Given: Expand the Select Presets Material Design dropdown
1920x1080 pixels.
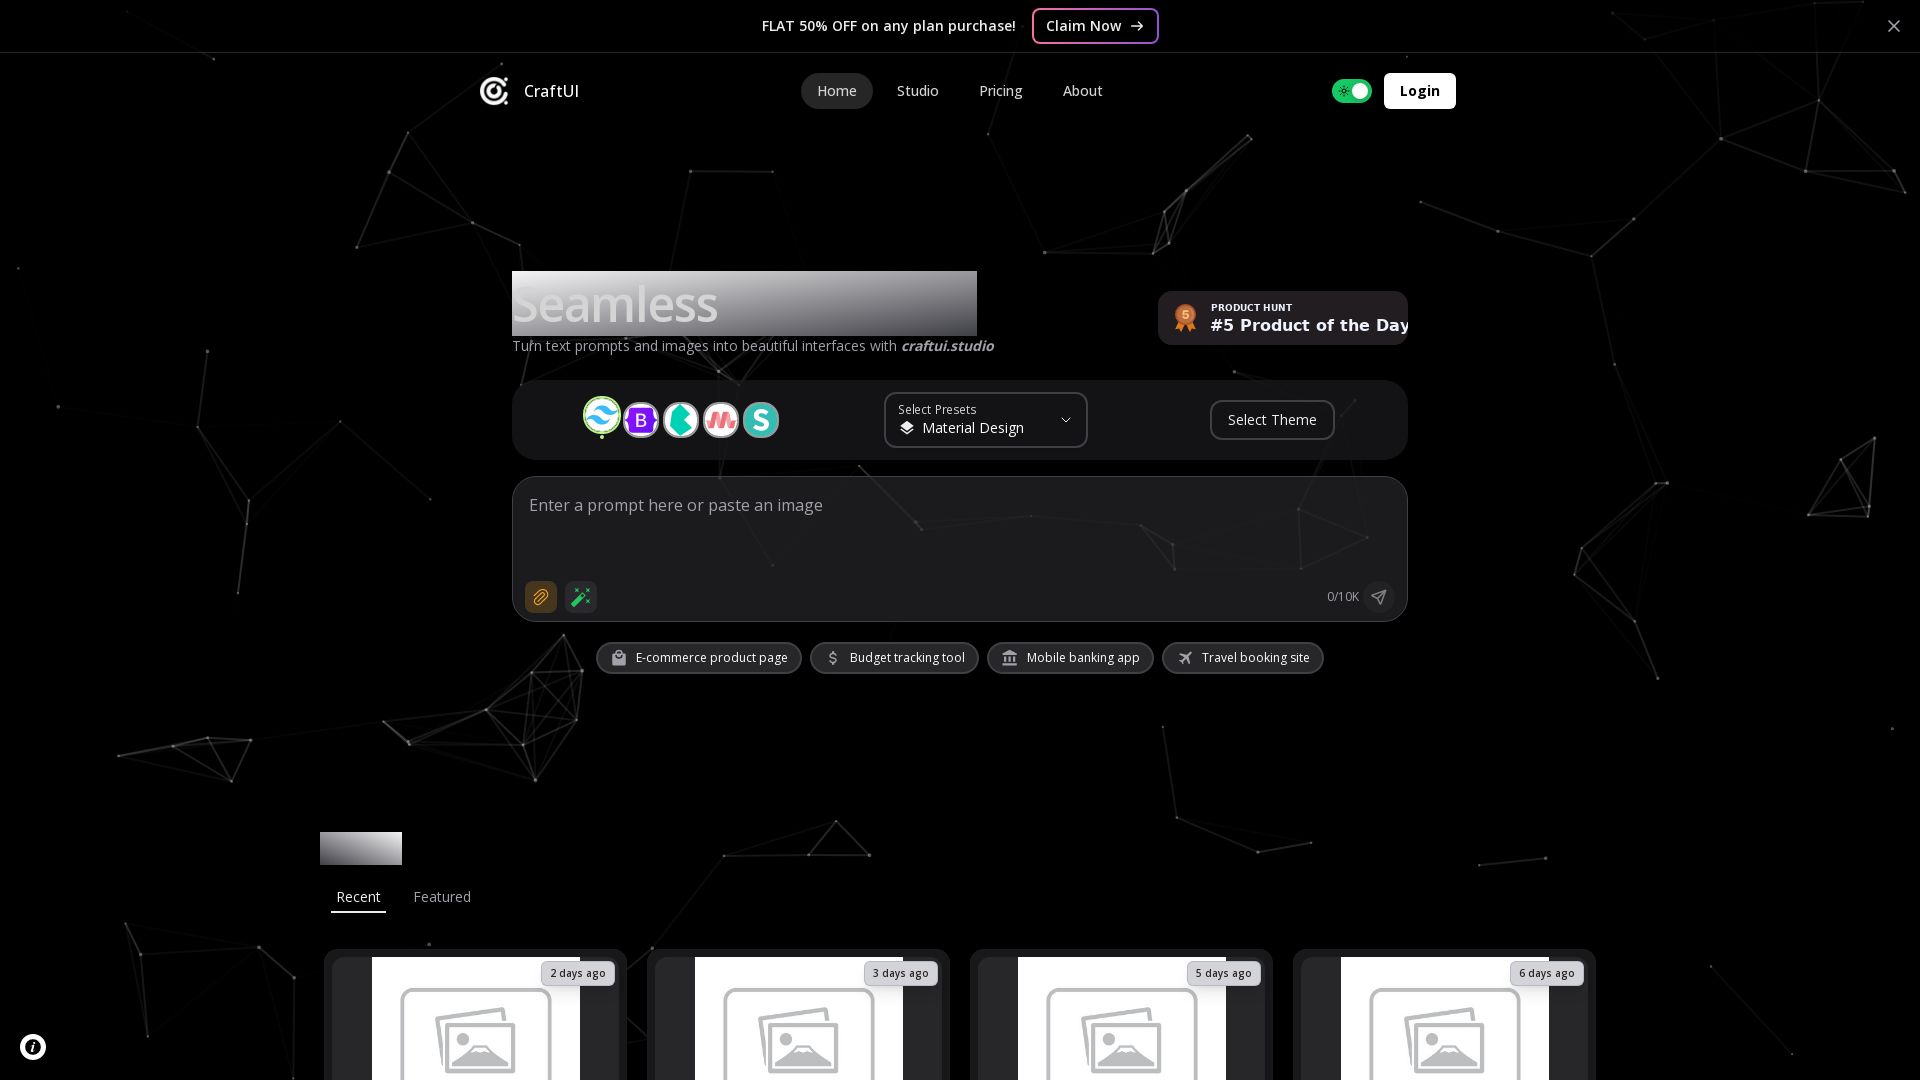Looking at the screenshot, I should pyautogui.click(x=985, y=420).
